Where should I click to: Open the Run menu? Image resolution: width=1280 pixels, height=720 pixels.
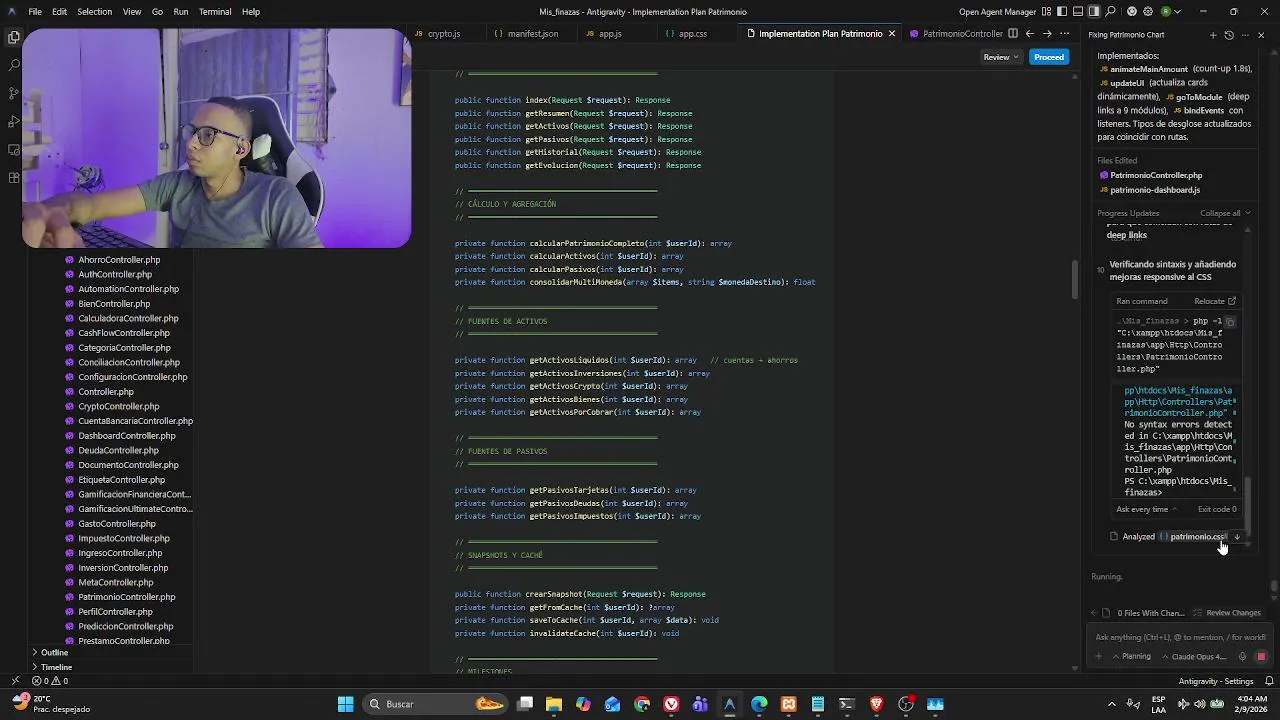click(x=180, y=12)
